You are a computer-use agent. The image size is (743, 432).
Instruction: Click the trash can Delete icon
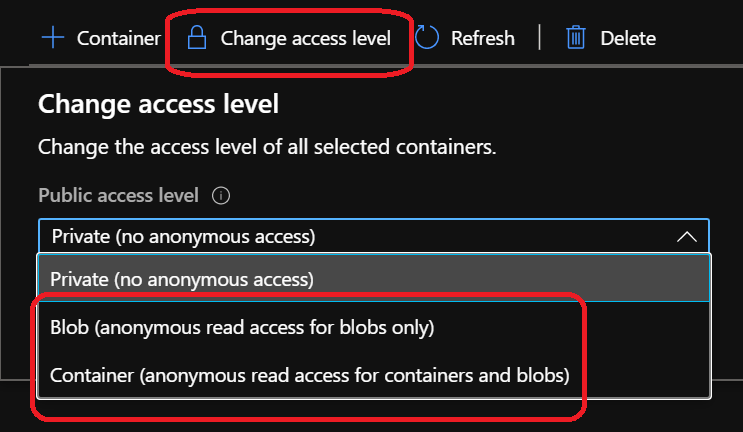575,39
